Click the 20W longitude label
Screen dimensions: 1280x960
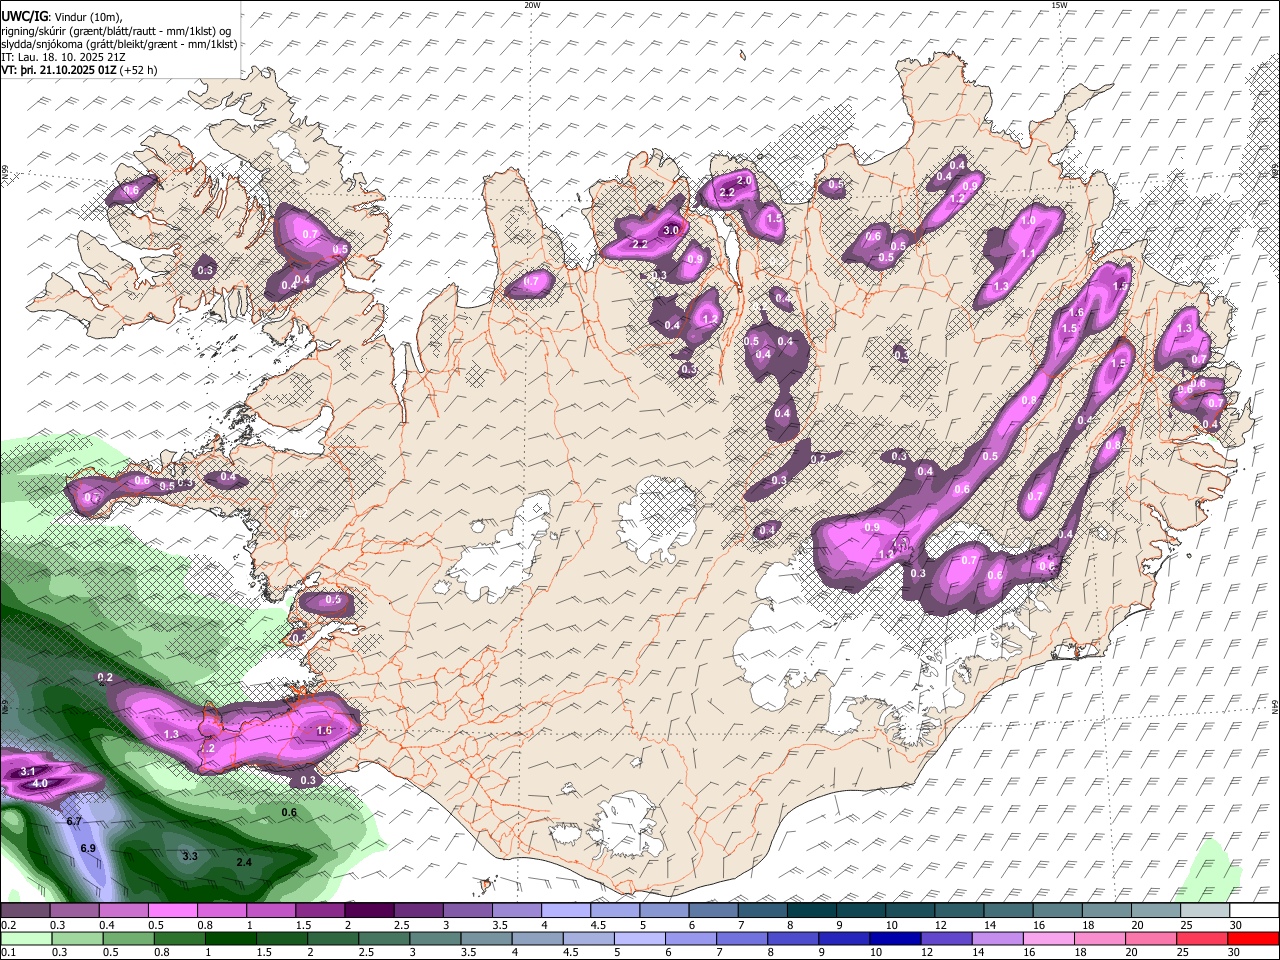coord(532,5)
